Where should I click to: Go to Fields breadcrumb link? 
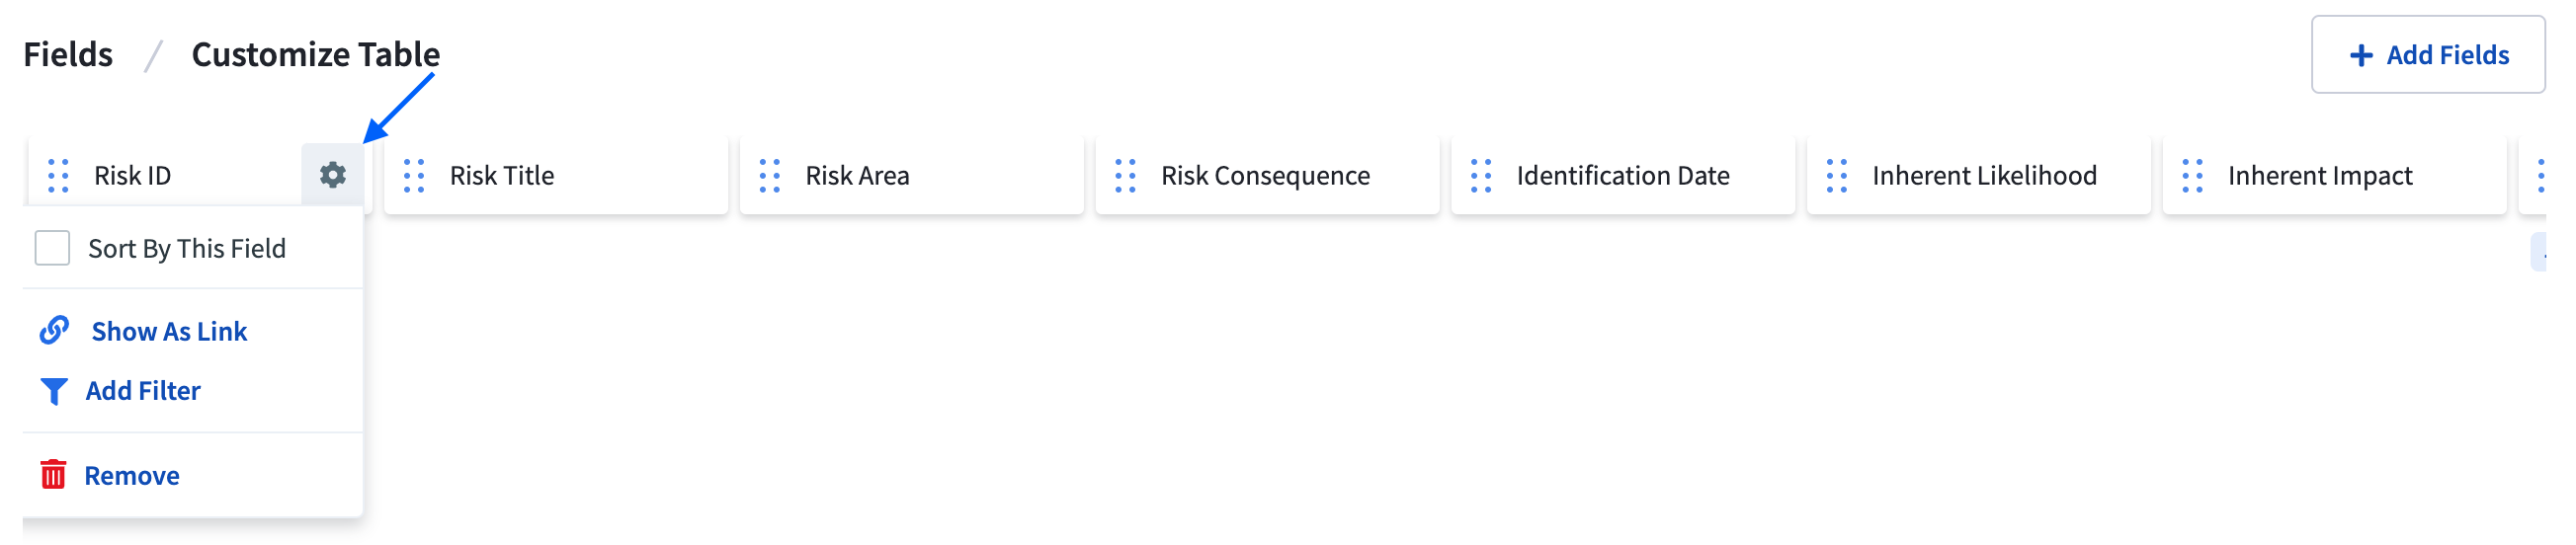68,54
